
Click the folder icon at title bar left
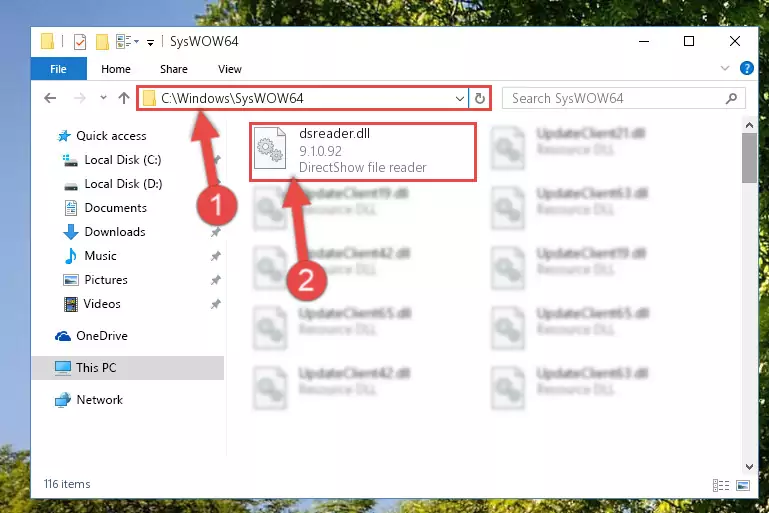pyautogui.click(x=47, y=42)
